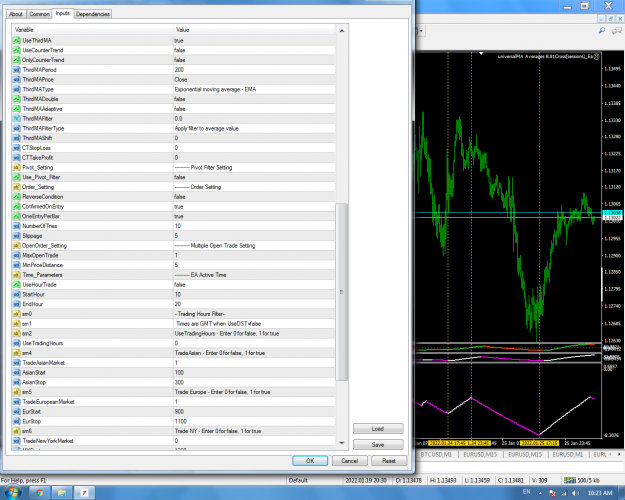Open the search magnifier in the terminal toolbar

[x=602, y=31]
